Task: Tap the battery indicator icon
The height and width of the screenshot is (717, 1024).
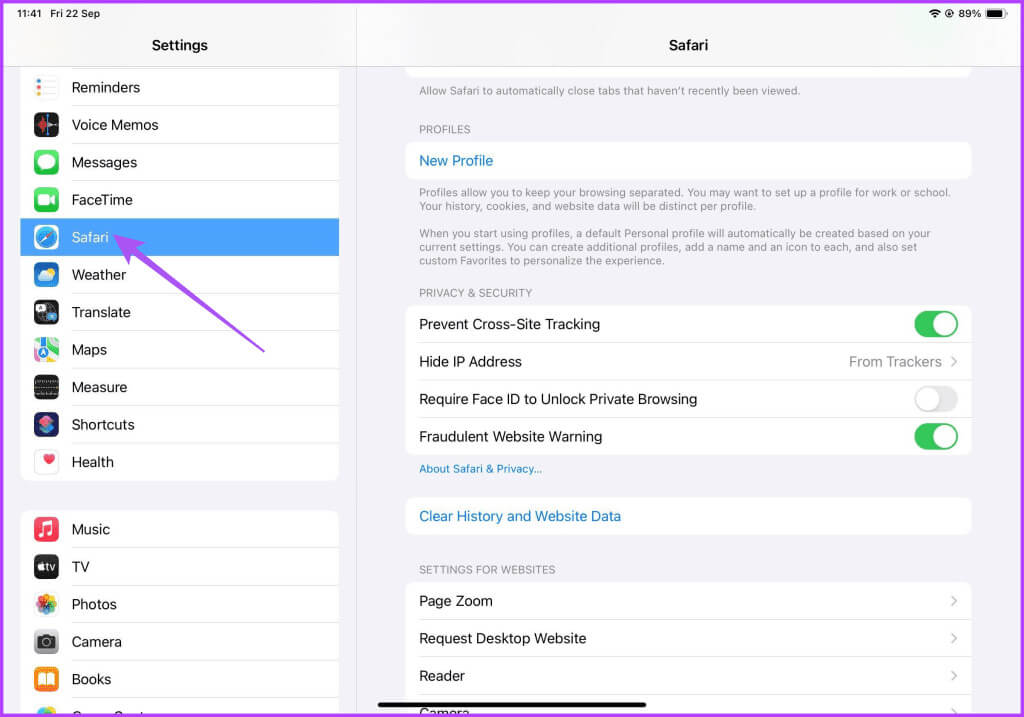Action: point(997,13)
